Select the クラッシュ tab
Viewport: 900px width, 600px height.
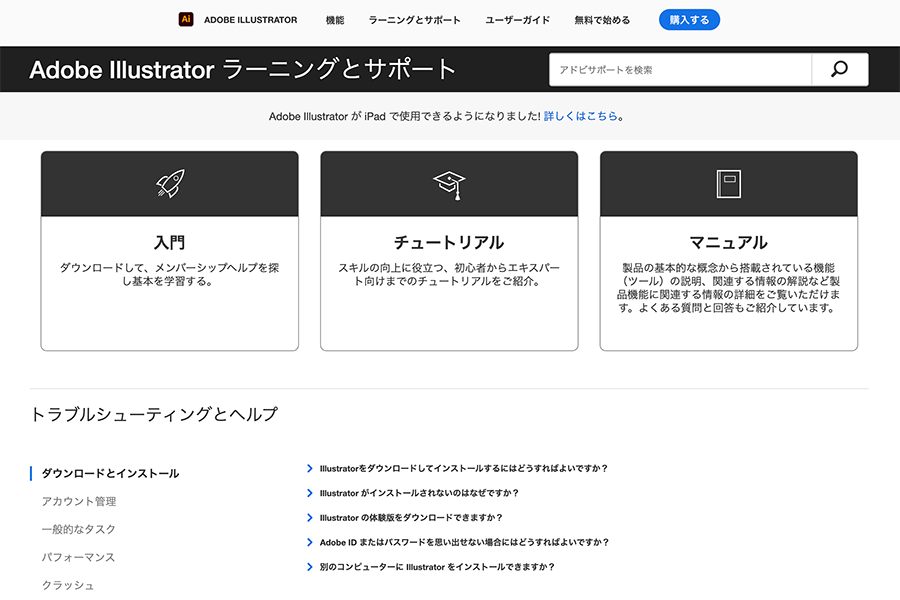pyautogui.click(x=68, y=586)
